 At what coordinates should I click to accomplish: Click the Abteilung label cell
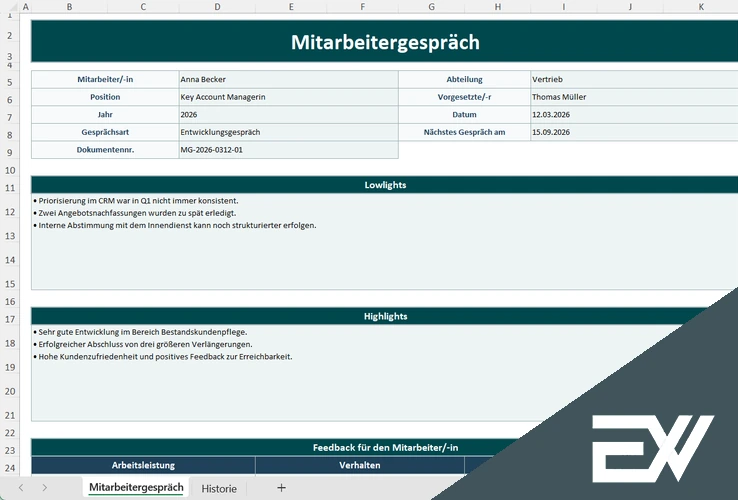464,79
